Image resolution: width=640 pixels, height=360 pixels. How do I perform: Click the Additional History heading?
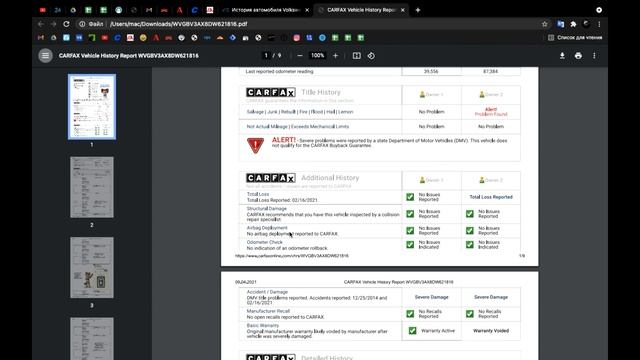click(x=330, y=178)
